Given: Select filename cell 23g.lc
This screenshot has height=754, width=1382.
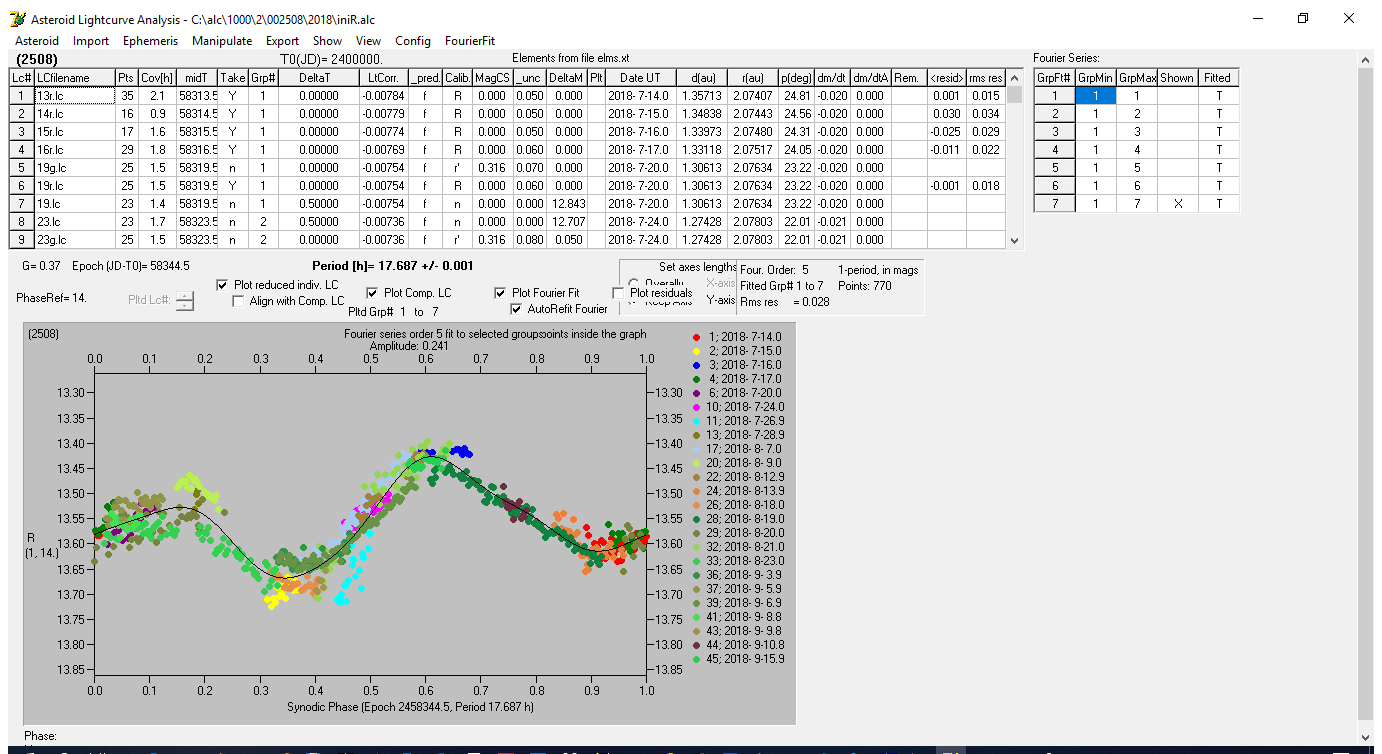Looking at the screenshot, I should (74, 240).
